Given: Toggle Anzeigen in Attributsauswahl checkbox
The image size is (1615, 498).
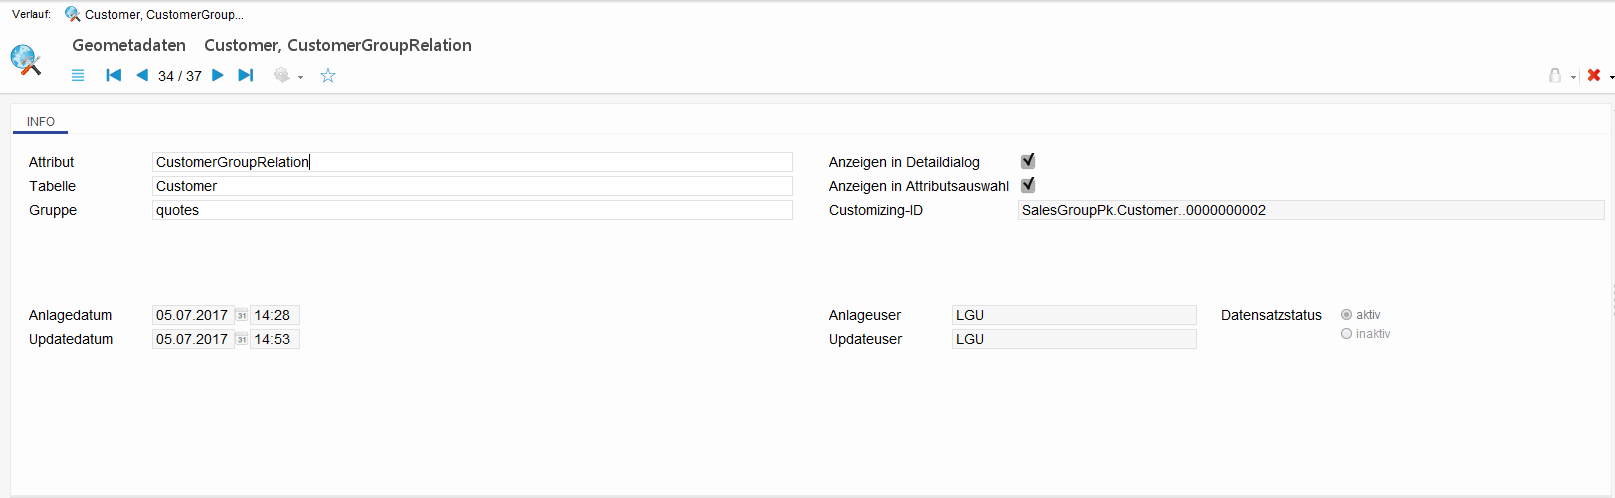Looking at the screenshot, I should tap(1028, 185).
